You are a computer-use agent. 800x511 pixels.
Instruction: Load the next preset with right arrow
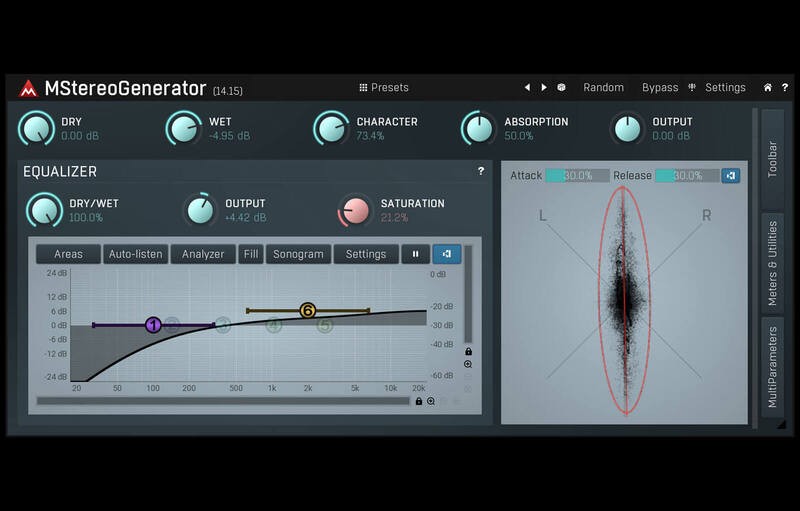pyautogui.click(x=544, y=87)
